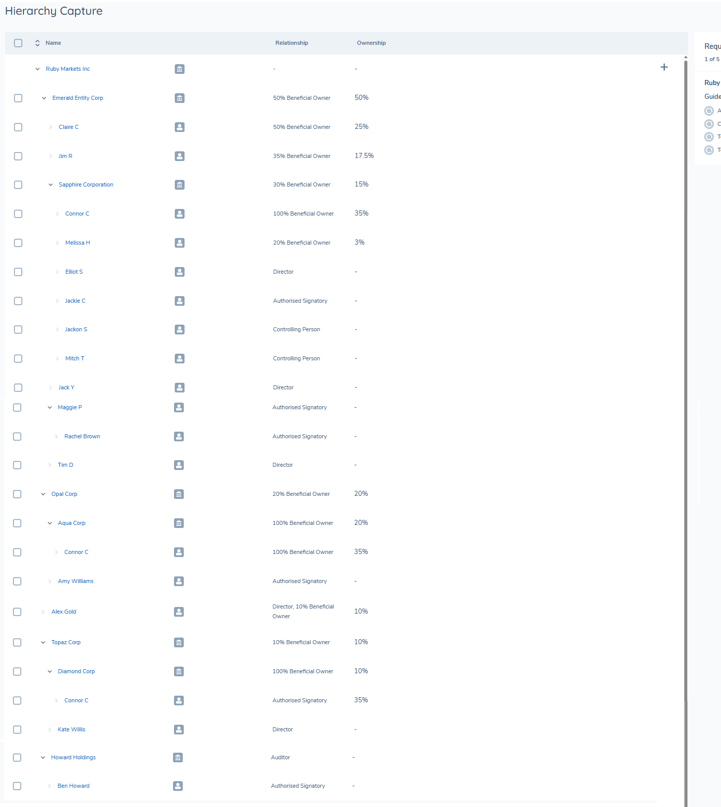721x807 pixels.
Task: Open the Rachel Brown link
Action: tap(82, 436)
